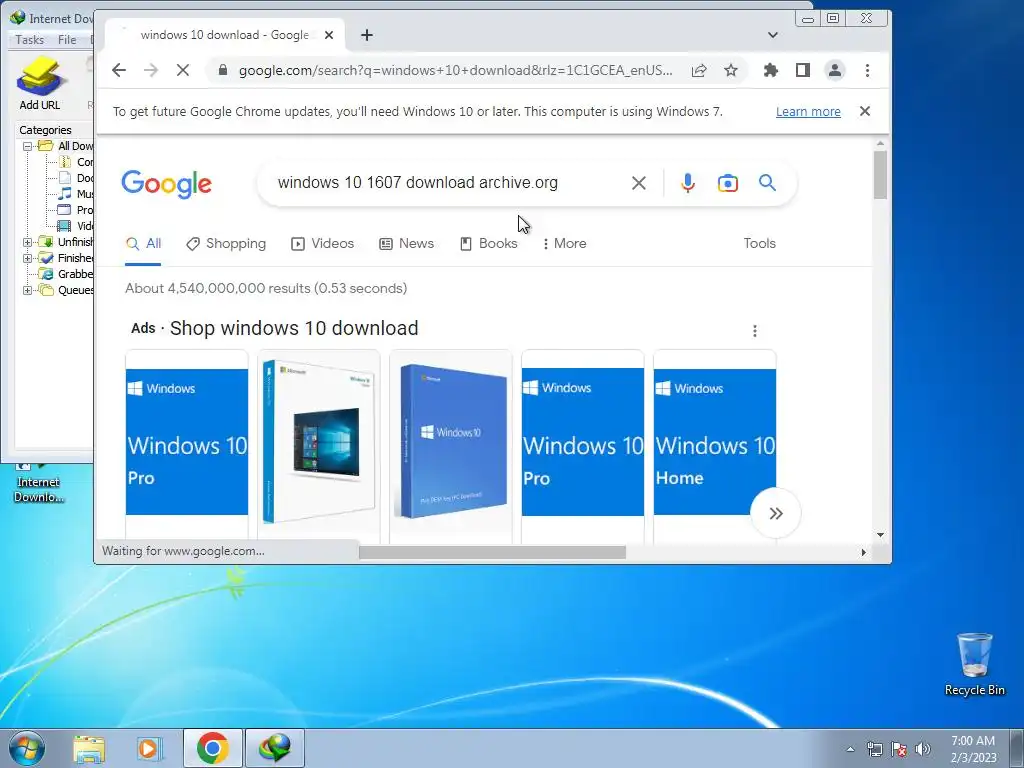Open the Recycle Bin desktop icon

tap(974, 664)
